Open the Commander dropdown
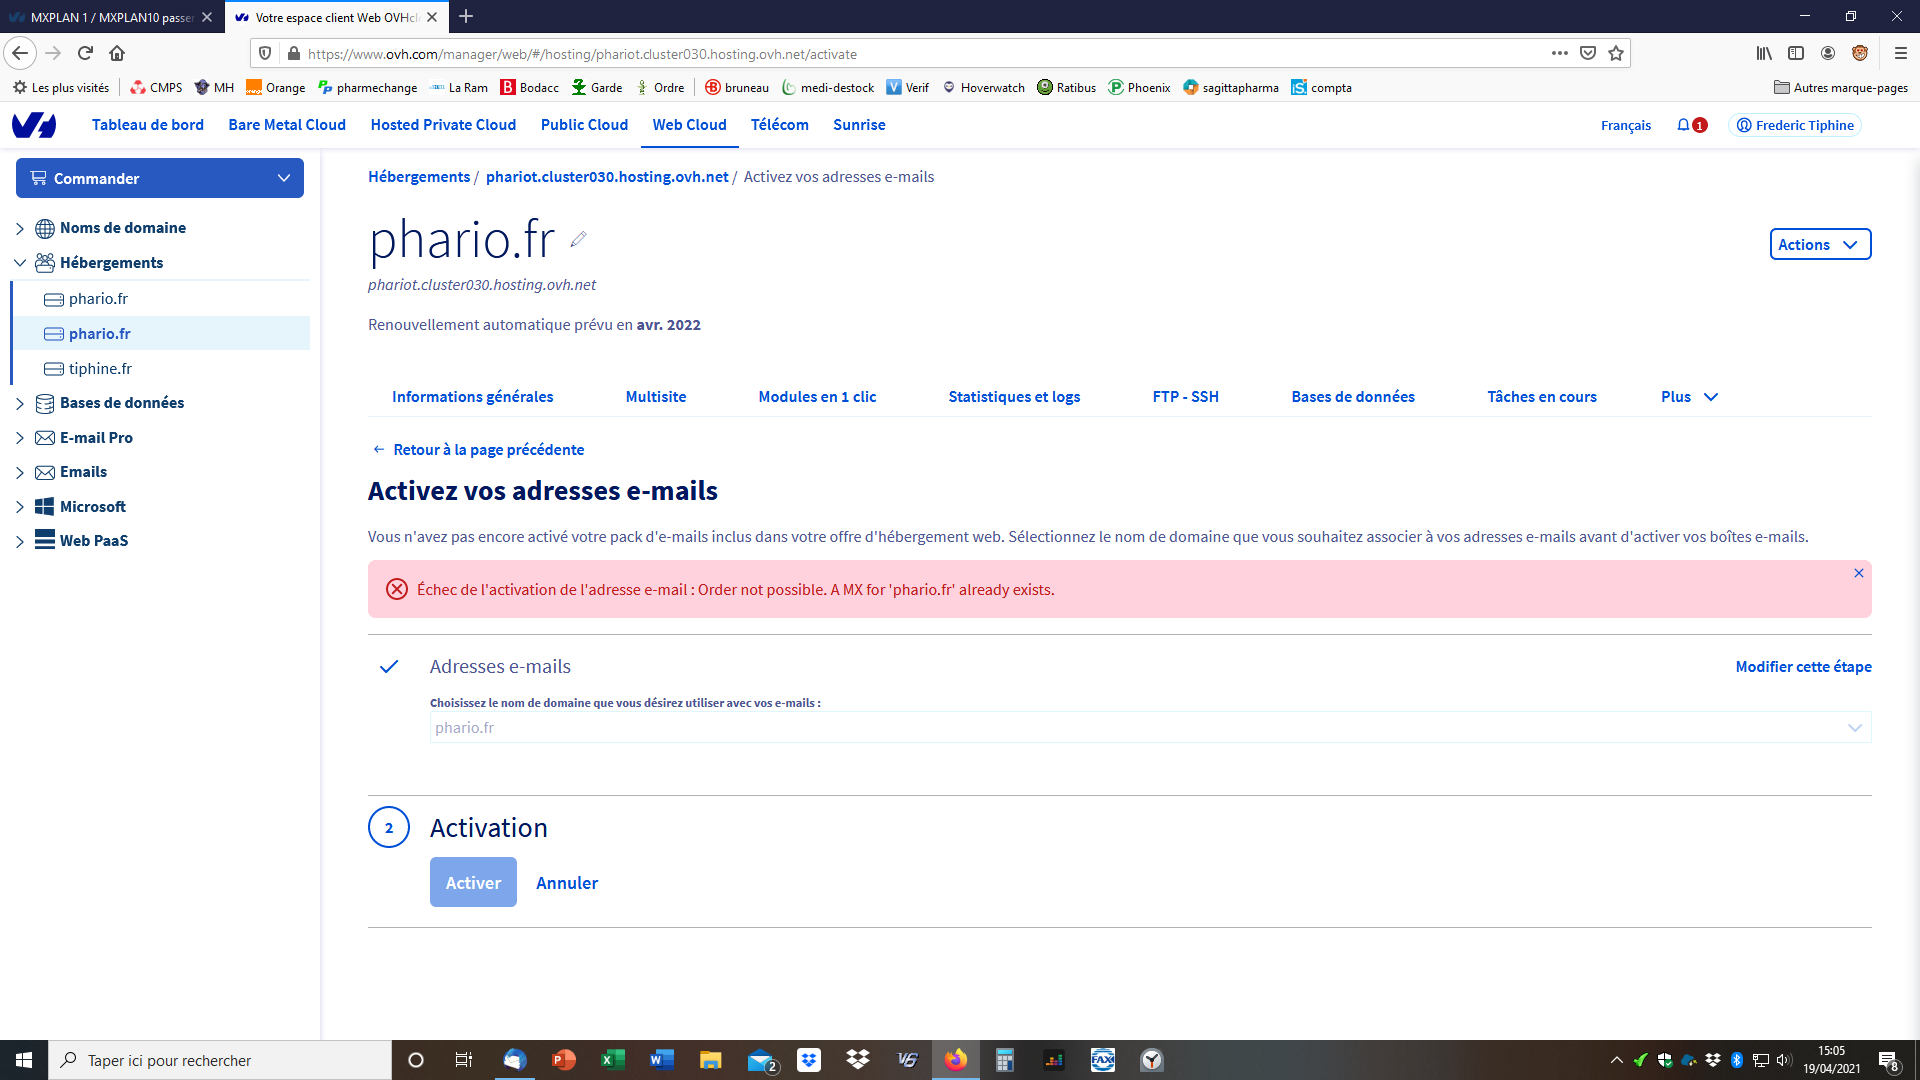Viewport: 1920px width, 1080px height. pos(160,178)
